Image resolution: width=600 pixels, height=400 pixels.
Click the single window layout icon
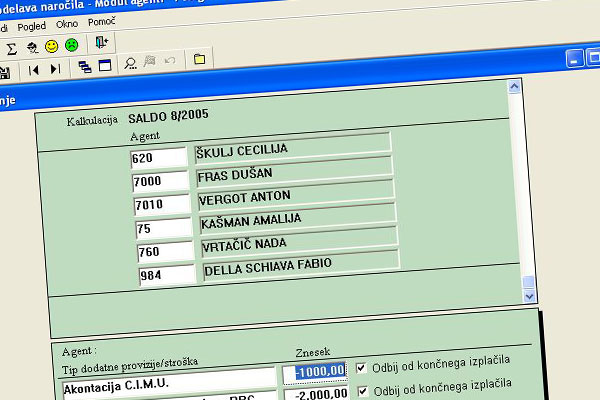(105, 68)
